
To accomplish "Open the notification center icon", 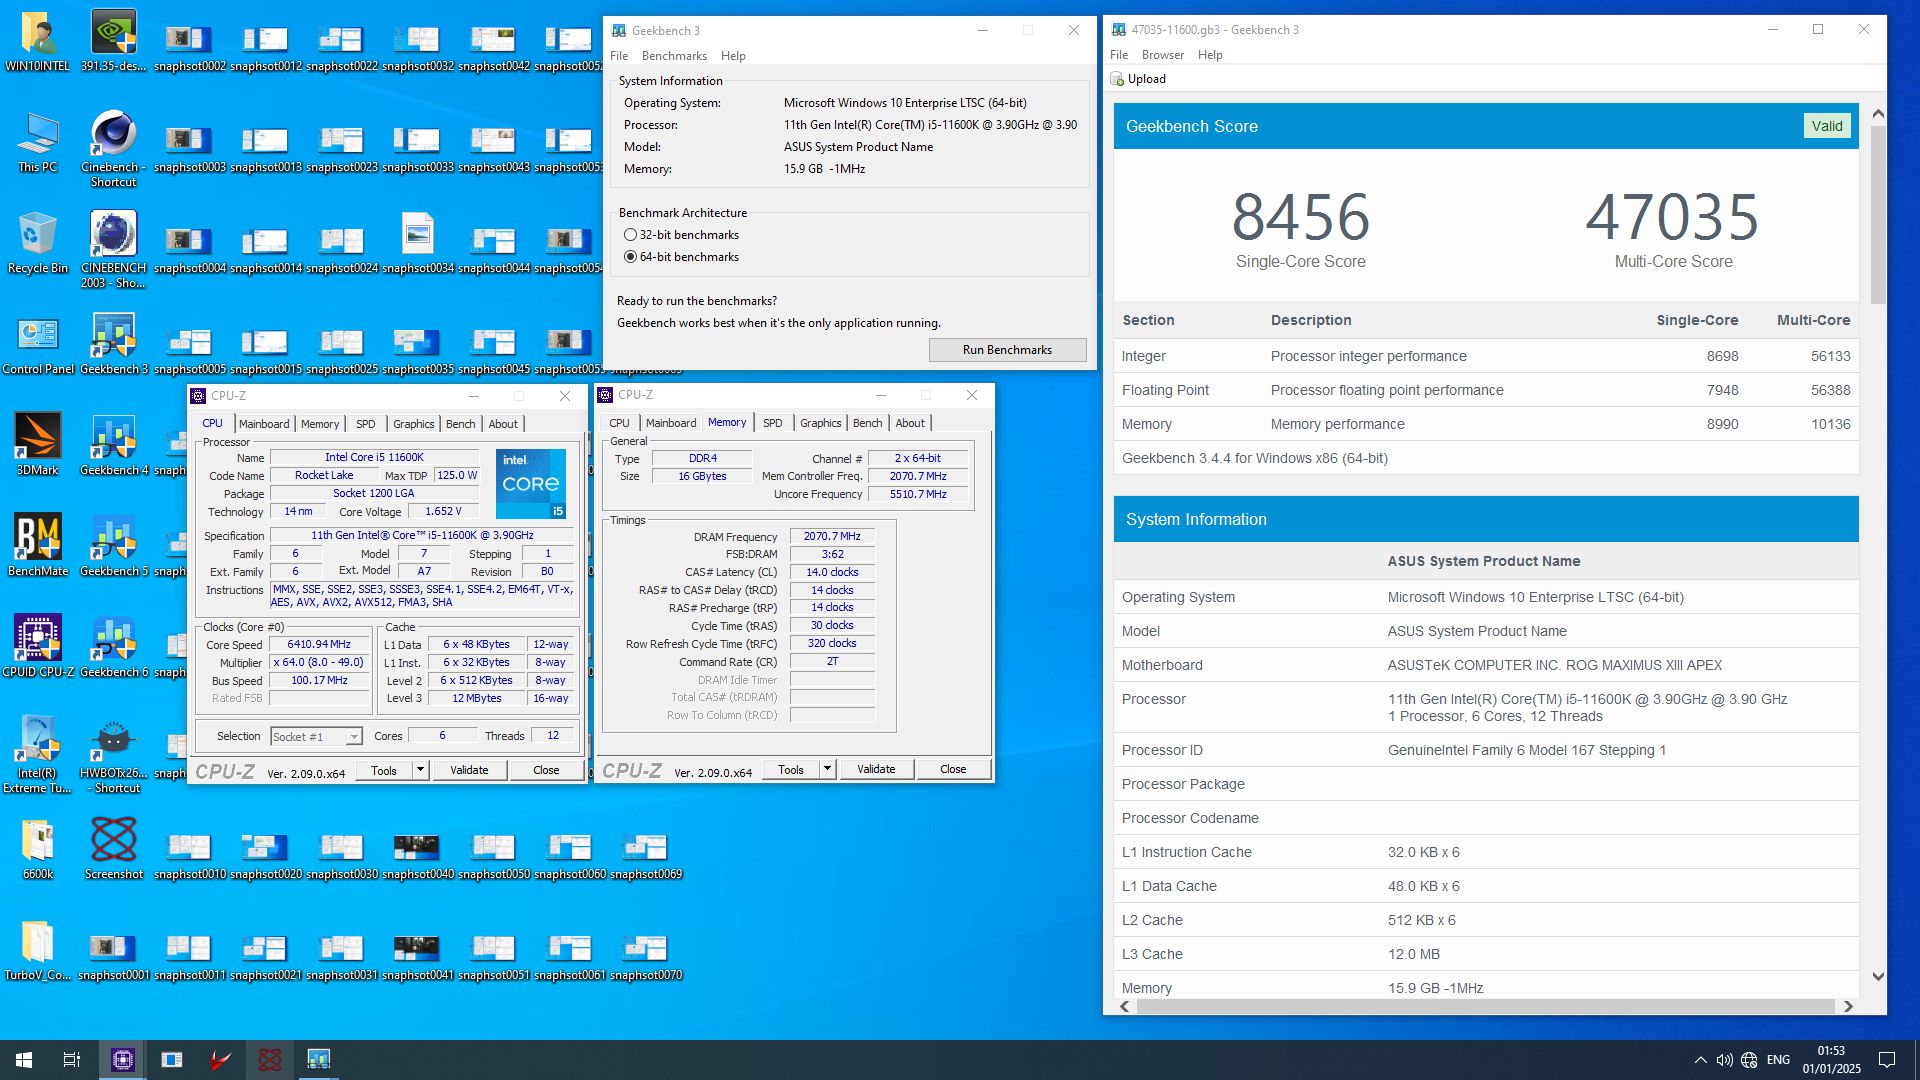I will [x=1887, y=1060].
